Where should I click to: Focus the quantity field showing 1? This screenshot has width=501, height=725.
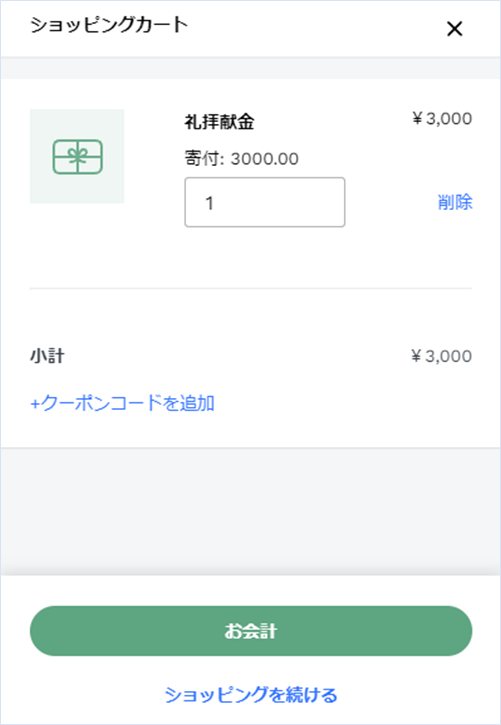coord(265,202)
